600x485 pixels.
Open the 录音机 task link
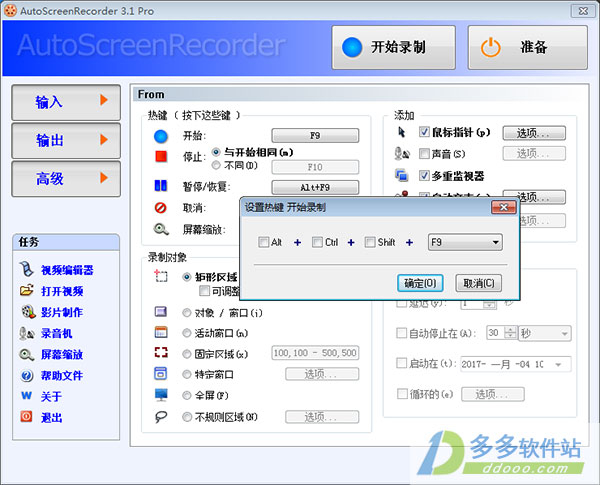pos(57,333)
